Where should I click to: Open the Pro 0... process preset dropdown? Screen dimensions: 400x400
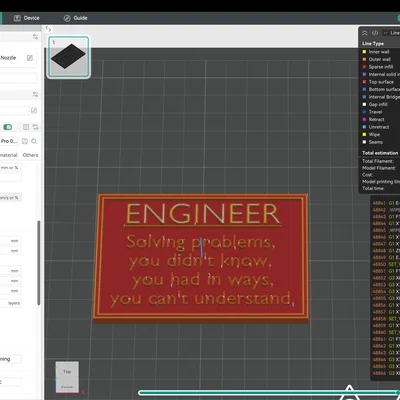click(x=10, y=141)
